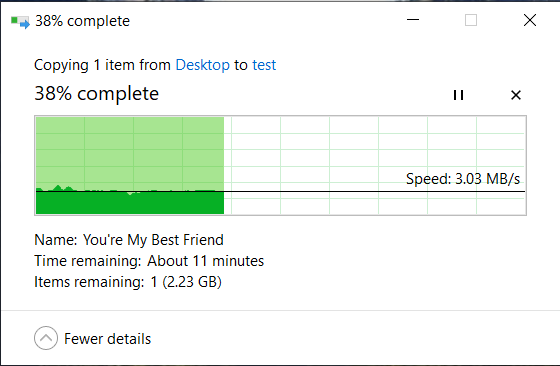
Task: Open the test destination folder link
Action: tap(264, 65)
